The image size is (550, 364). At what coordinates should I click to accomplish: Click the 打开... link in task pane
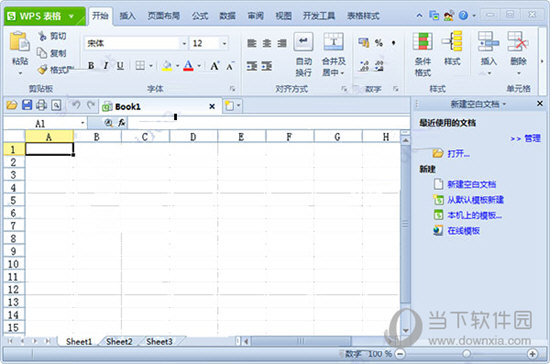458,154
